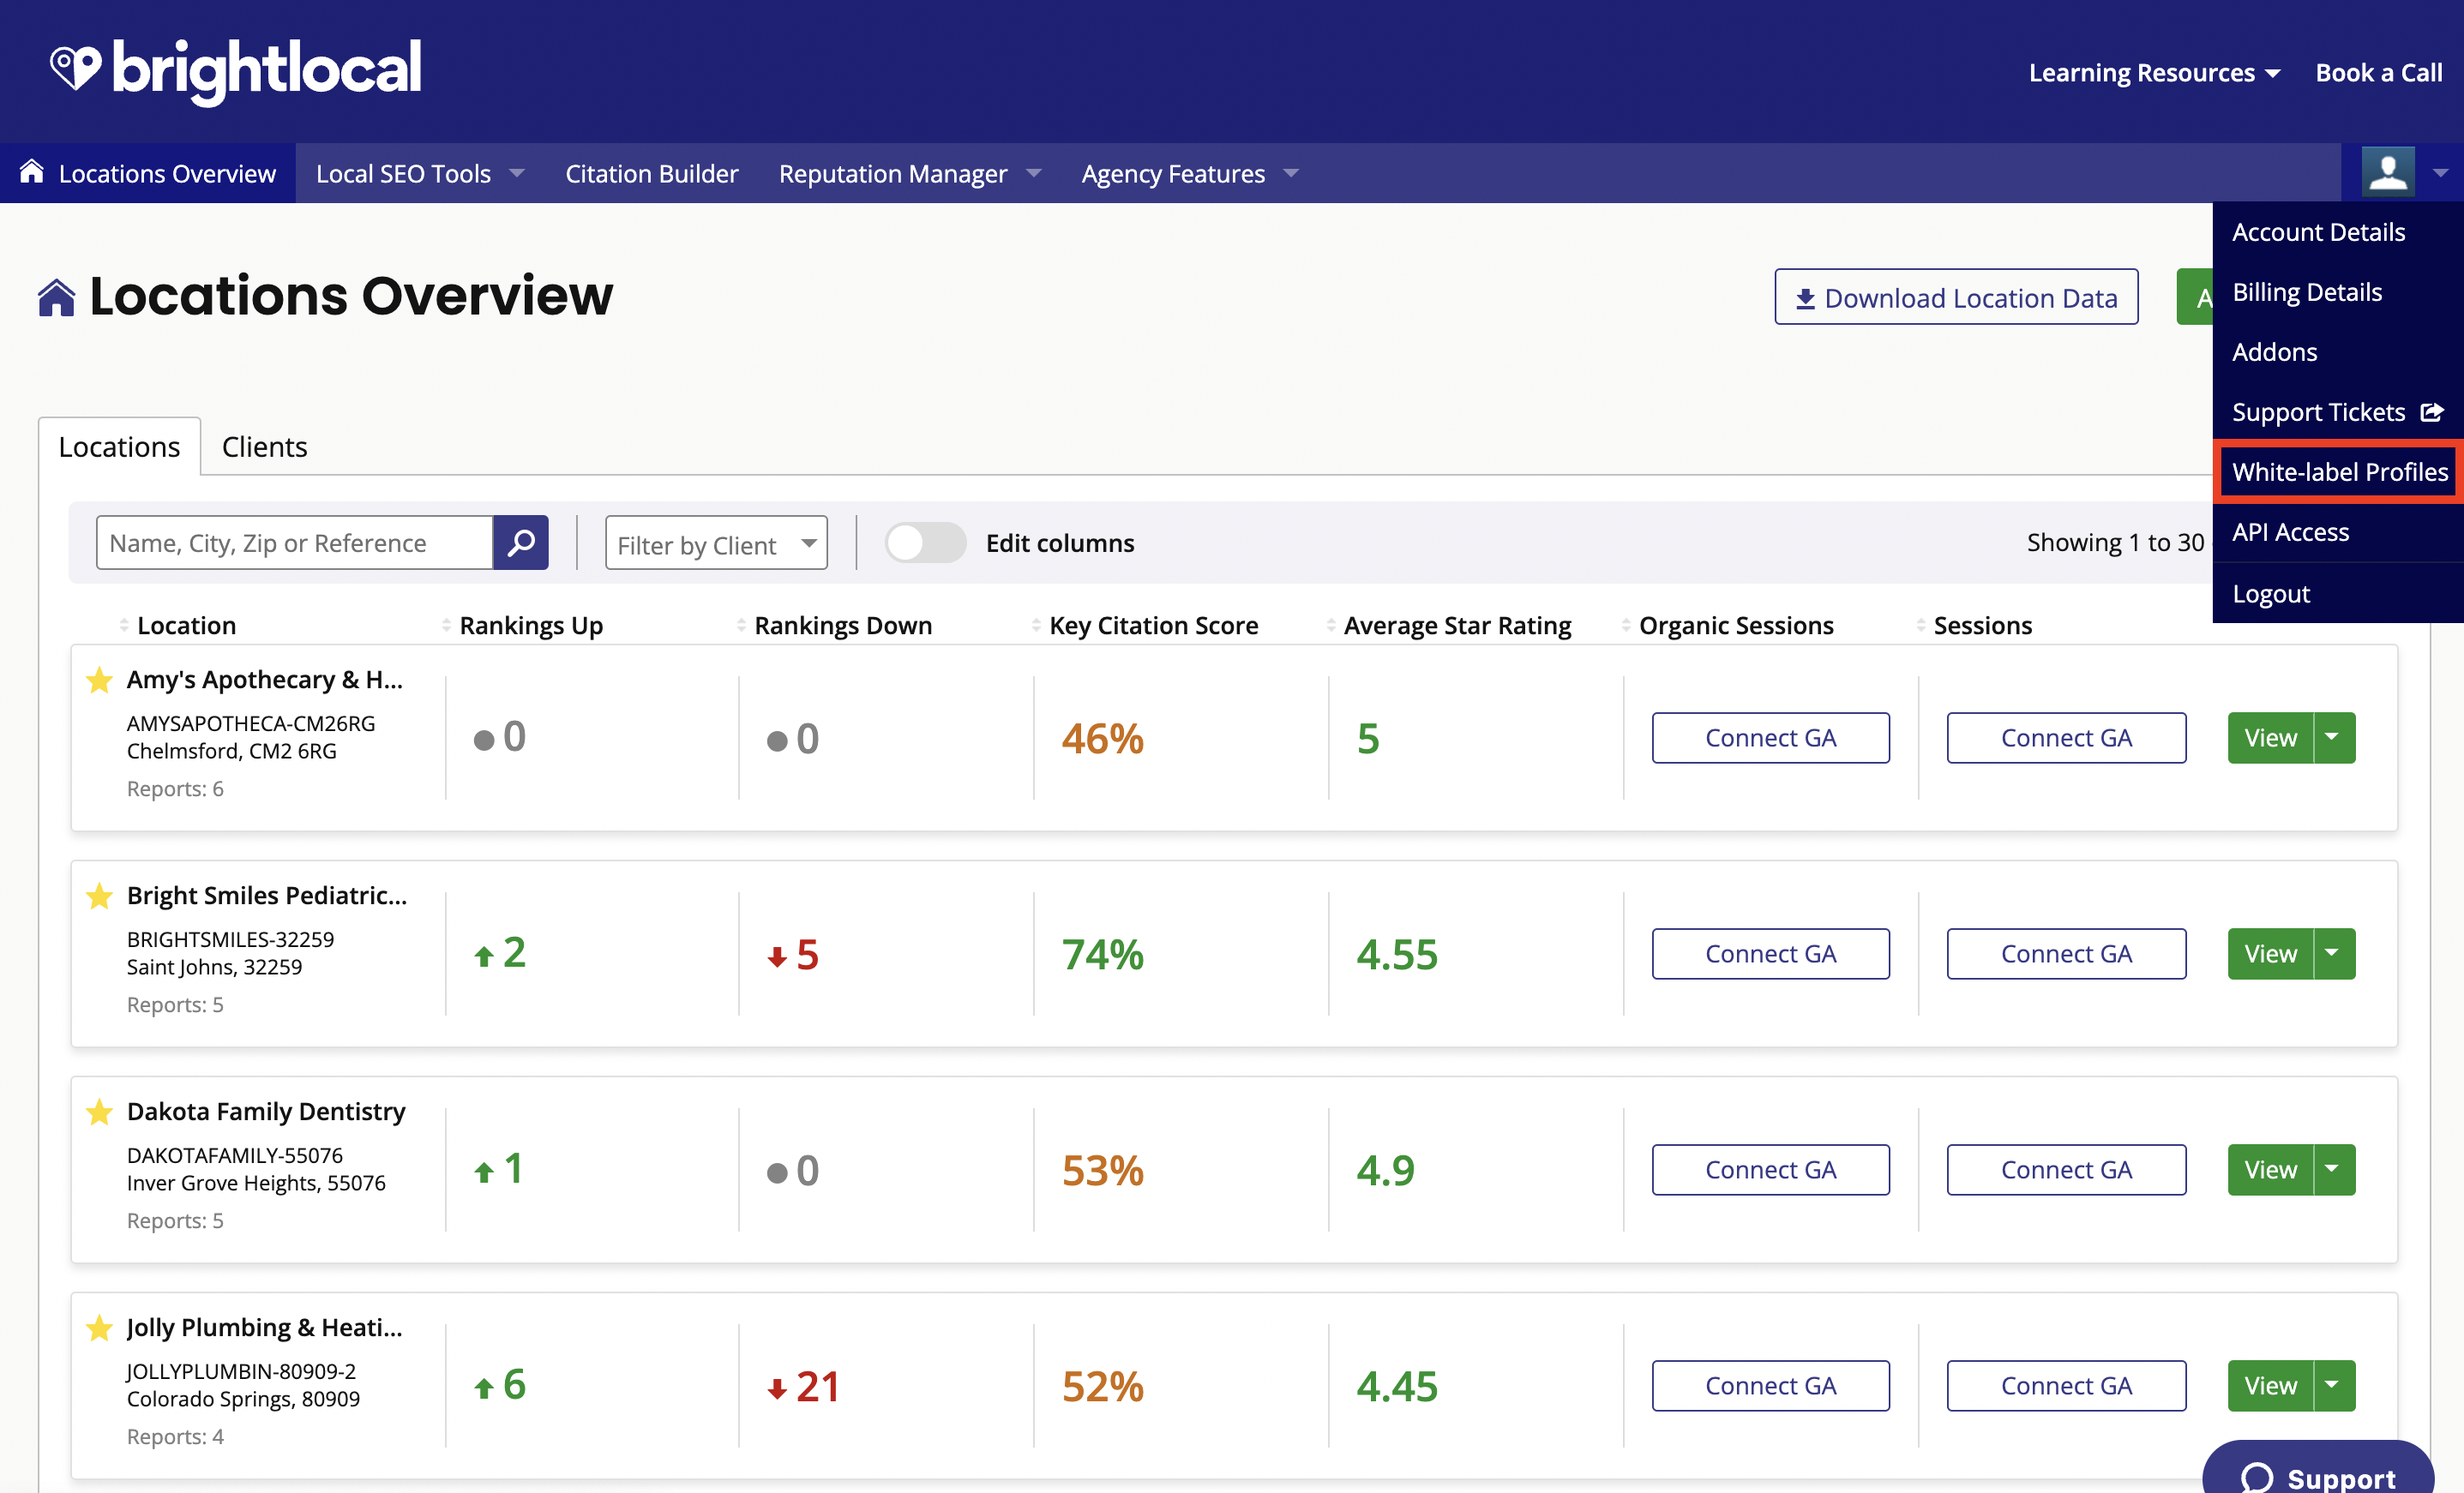Sort by Average Star Rating sort icon

(1331, 625)
